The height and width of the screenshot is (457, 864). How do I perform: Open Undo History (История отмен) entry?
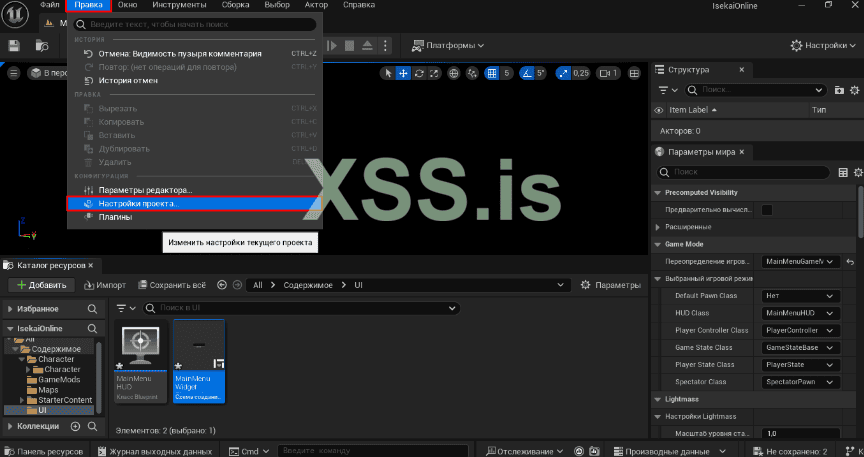click(x=193, y=80)
